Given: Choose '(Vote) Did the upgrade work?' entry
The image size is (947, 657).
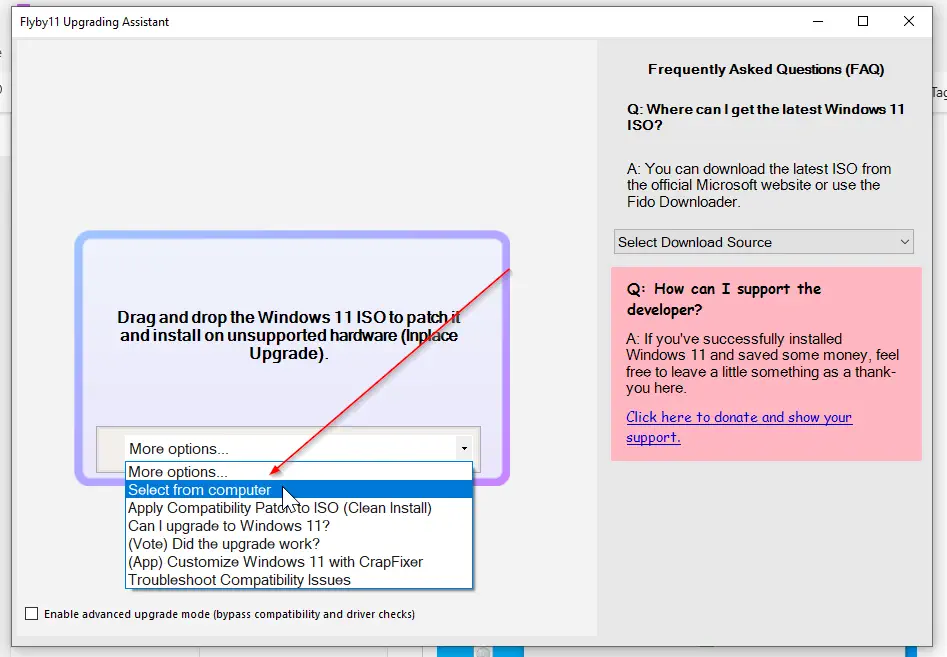Looking at the screenshot, I should tap(299, 544).
